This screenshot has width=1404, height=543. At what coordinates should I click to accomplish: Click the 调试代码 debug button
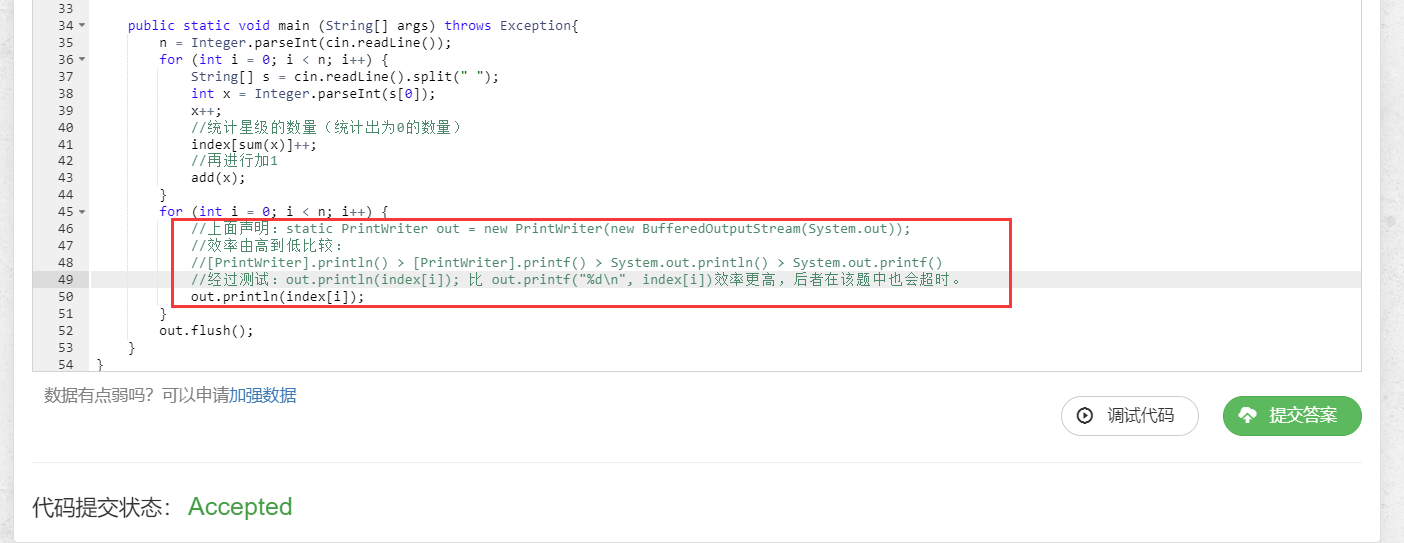[1130, 416]
